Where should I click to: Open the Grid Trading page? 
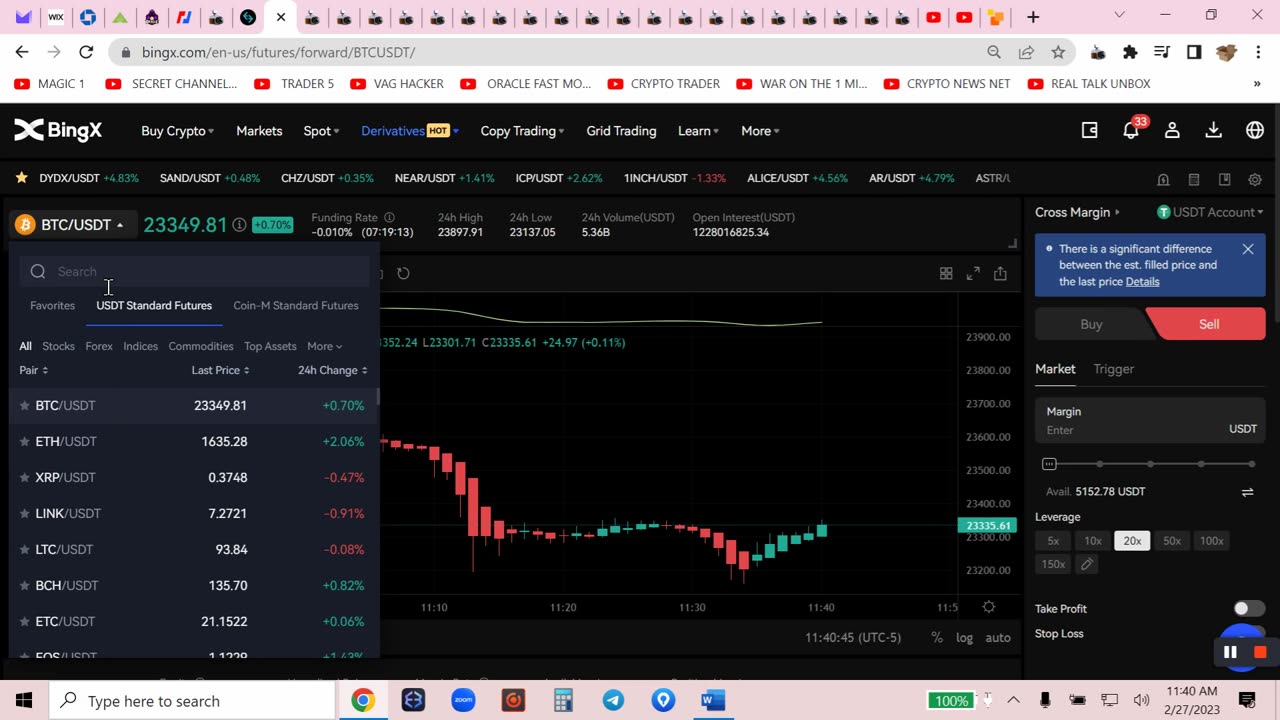621,131
